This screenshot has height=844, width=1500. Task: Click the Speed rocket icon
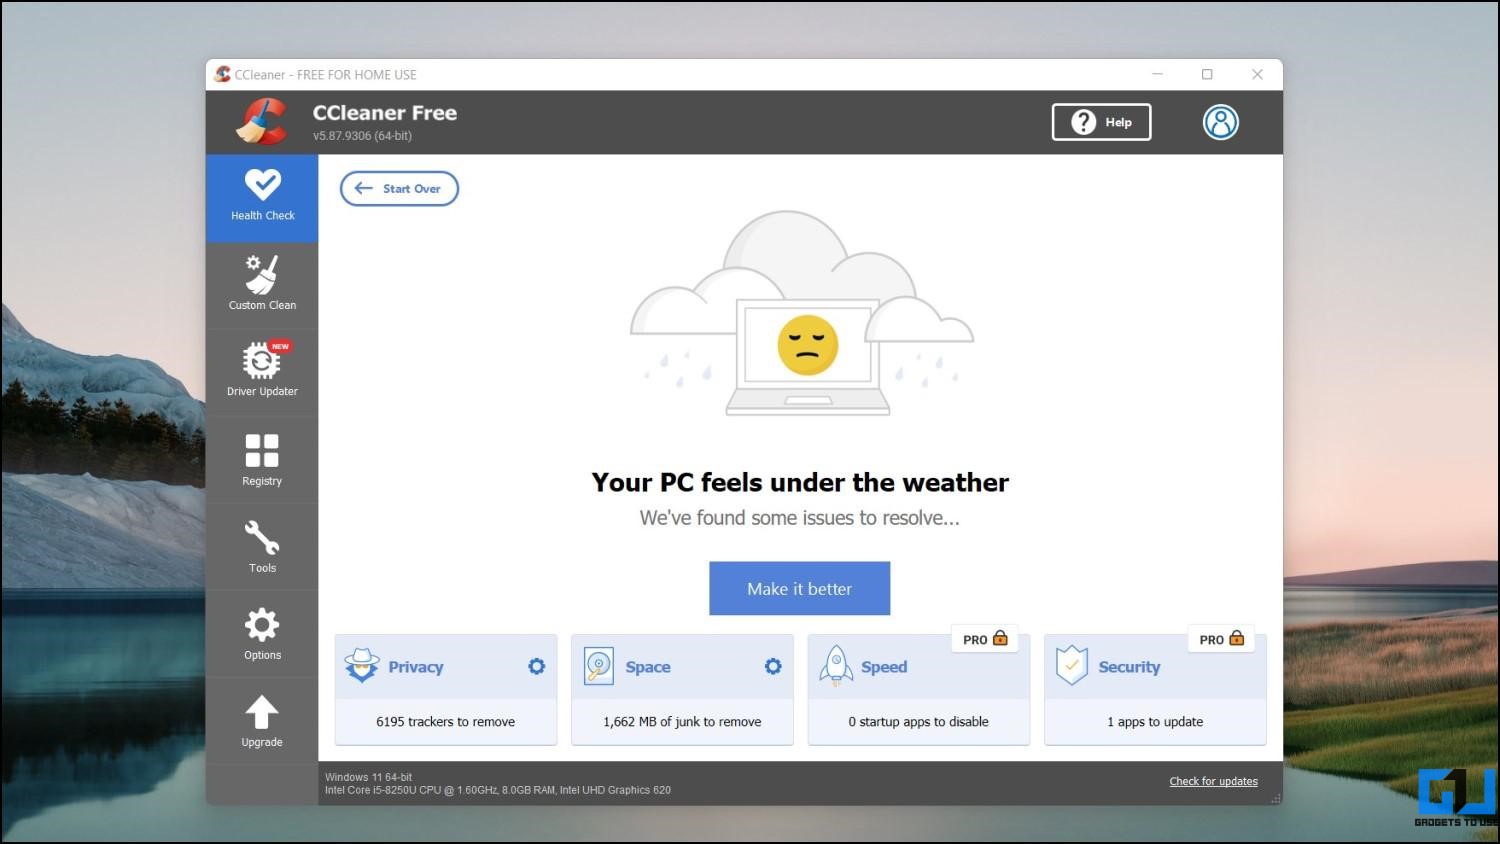pos(836,666)
